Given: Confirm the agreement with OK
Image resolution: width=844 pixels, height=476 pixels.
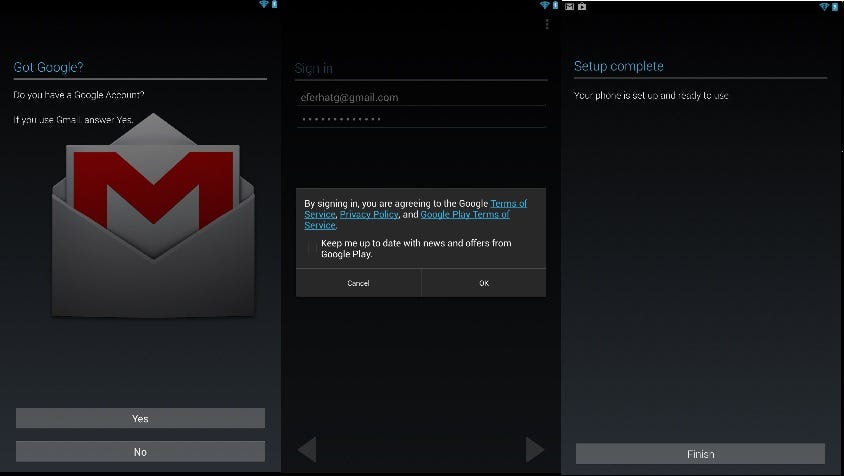Looking at the screenshot, I should click(x=484, y=283).
